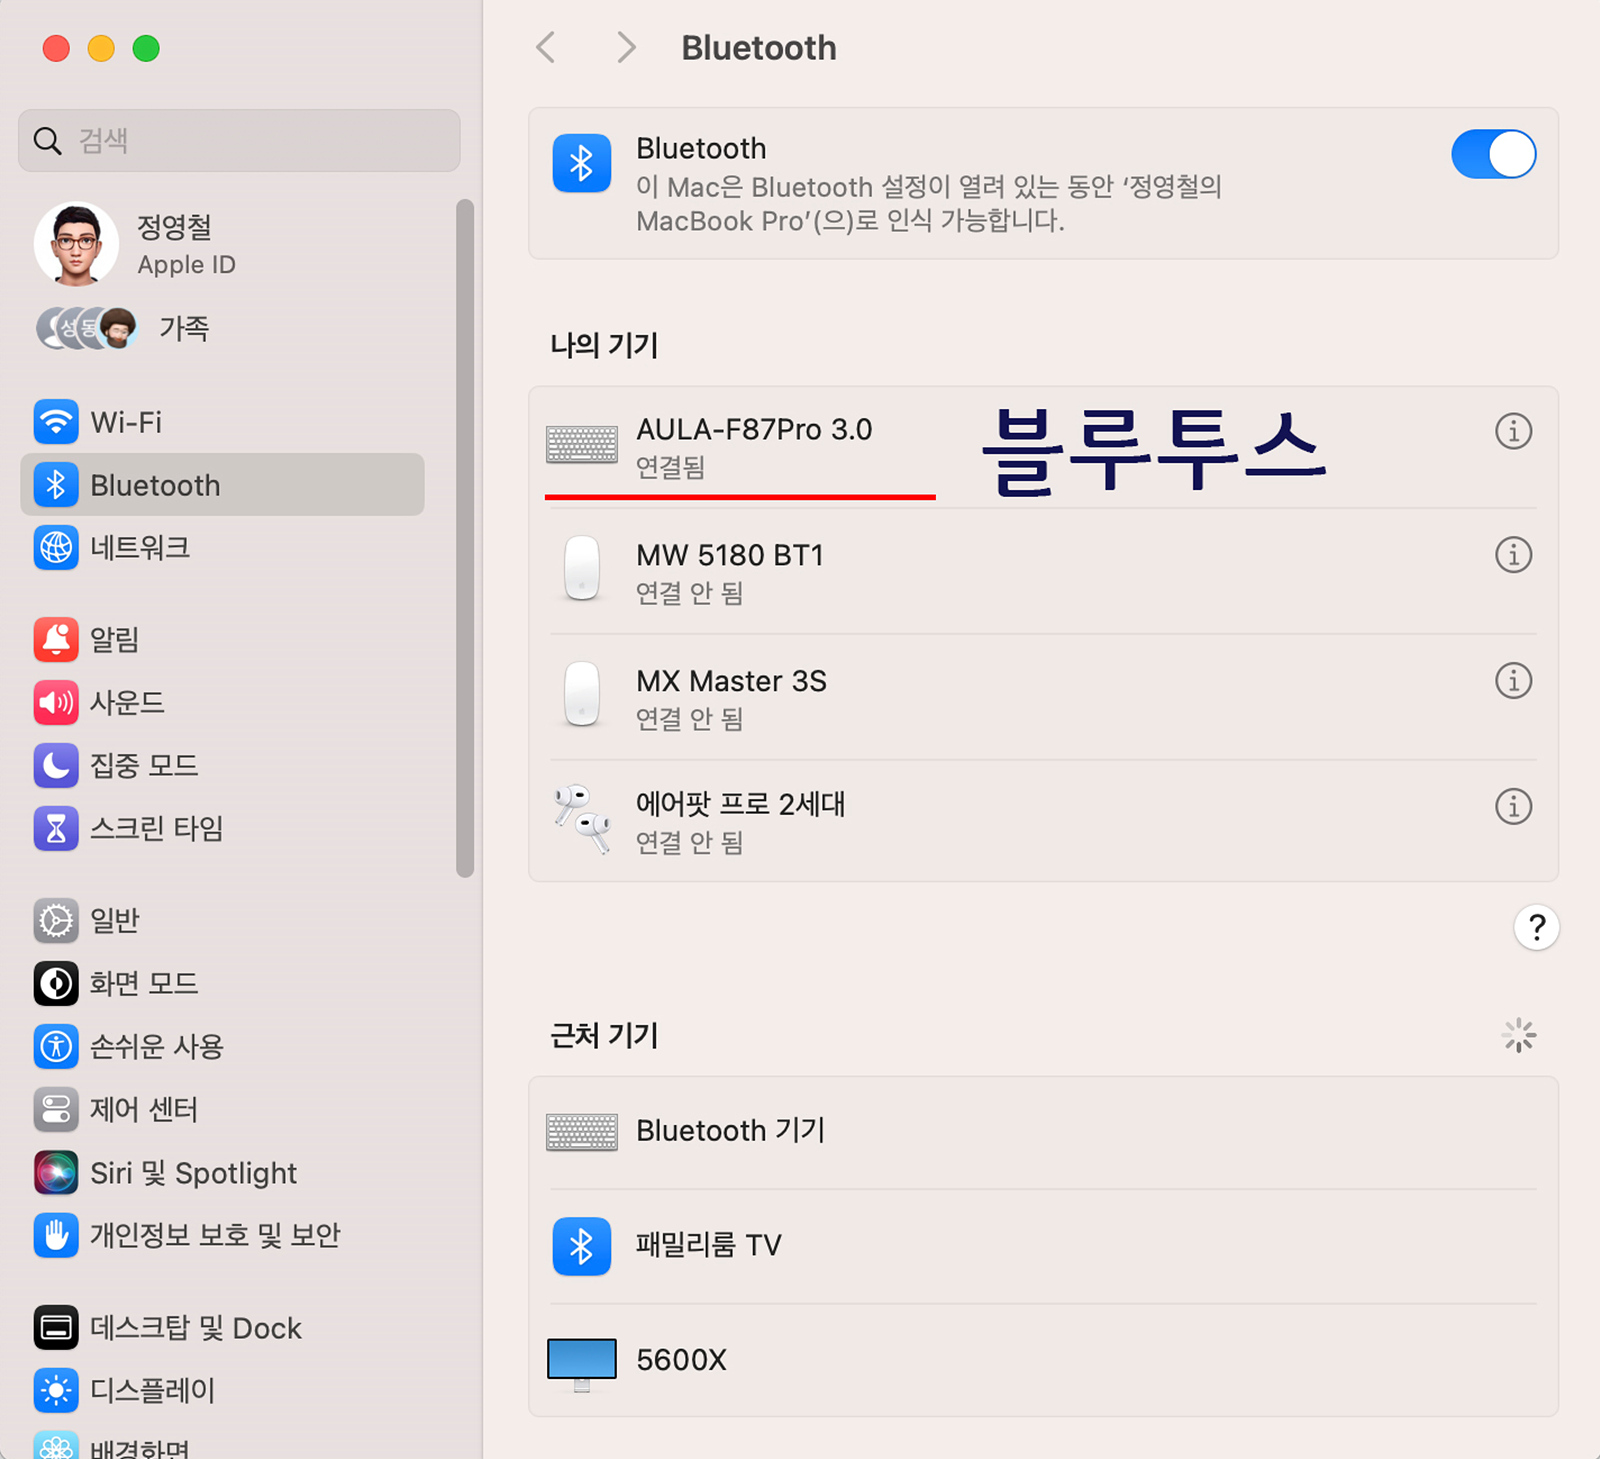The width and height of the screenshot is (1600, 1459).
Task: Click the 패밀리룸 TV Bluetooth icon
Action: 582,1246
